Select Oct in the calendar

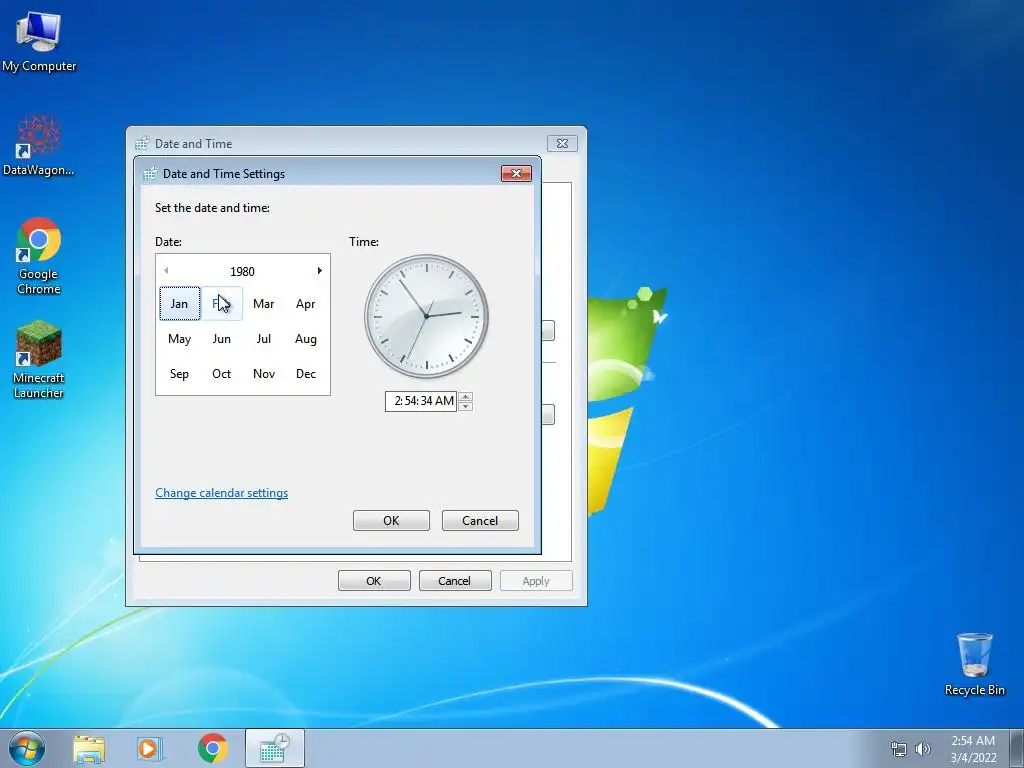click(x=222, y=374)
